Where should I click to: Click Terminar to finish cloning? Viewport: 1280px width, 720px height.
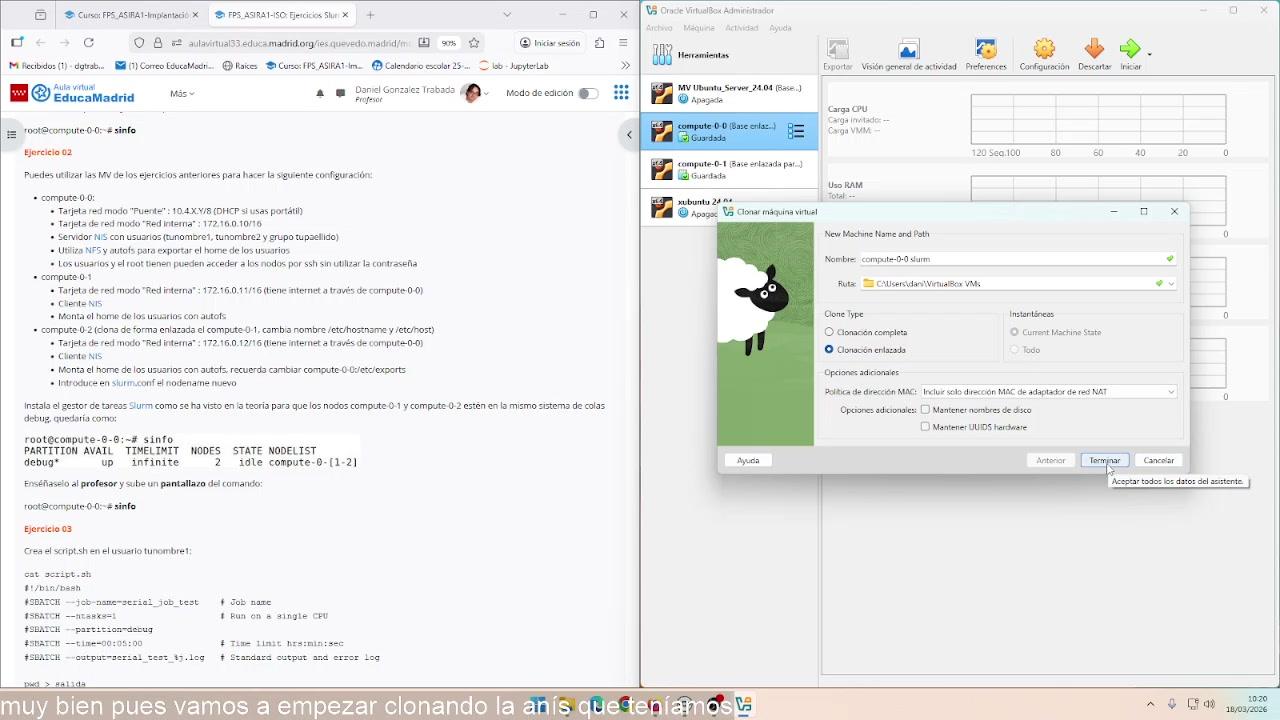[x=1105, y=461]
